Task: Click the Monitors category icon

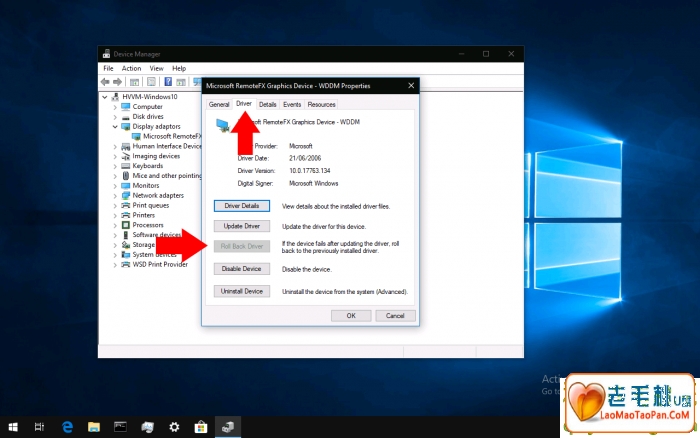Action: point(125,185)
